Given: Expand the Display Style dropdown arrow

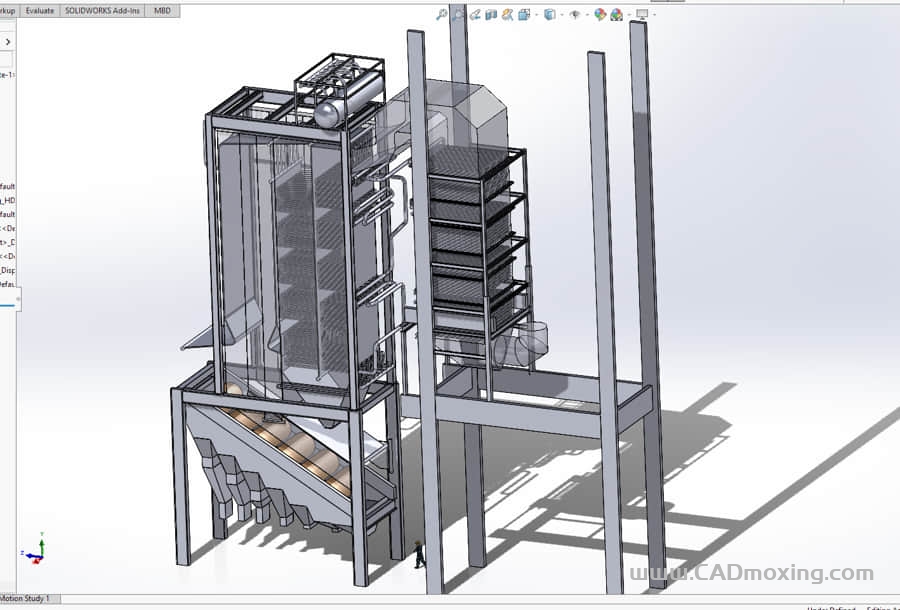Looking at the screenshot, I should (561, 15).
